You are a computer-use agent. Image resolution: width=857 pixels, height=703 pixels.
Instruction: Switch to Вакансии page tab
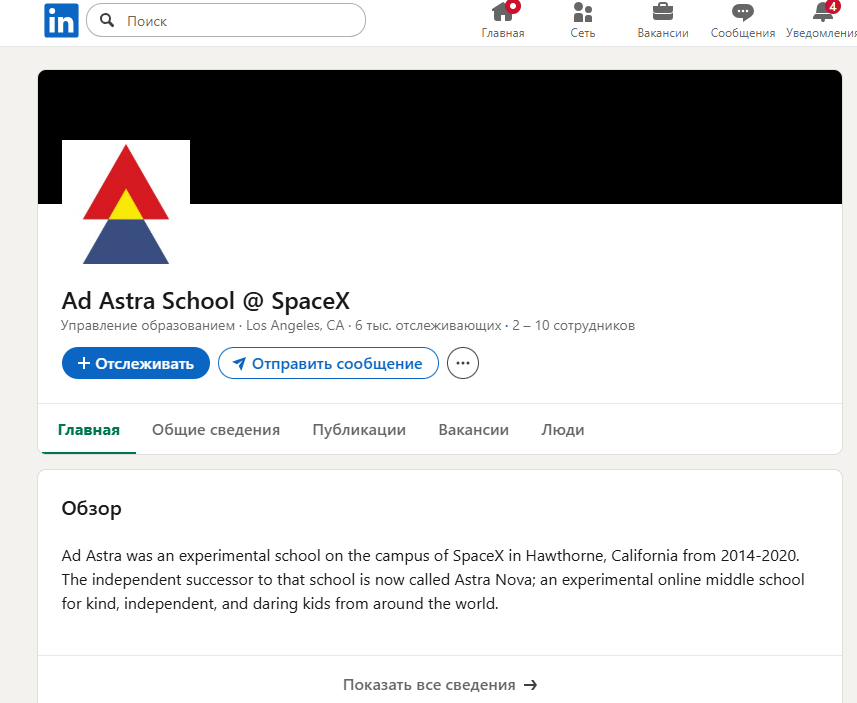pos(473,430)
